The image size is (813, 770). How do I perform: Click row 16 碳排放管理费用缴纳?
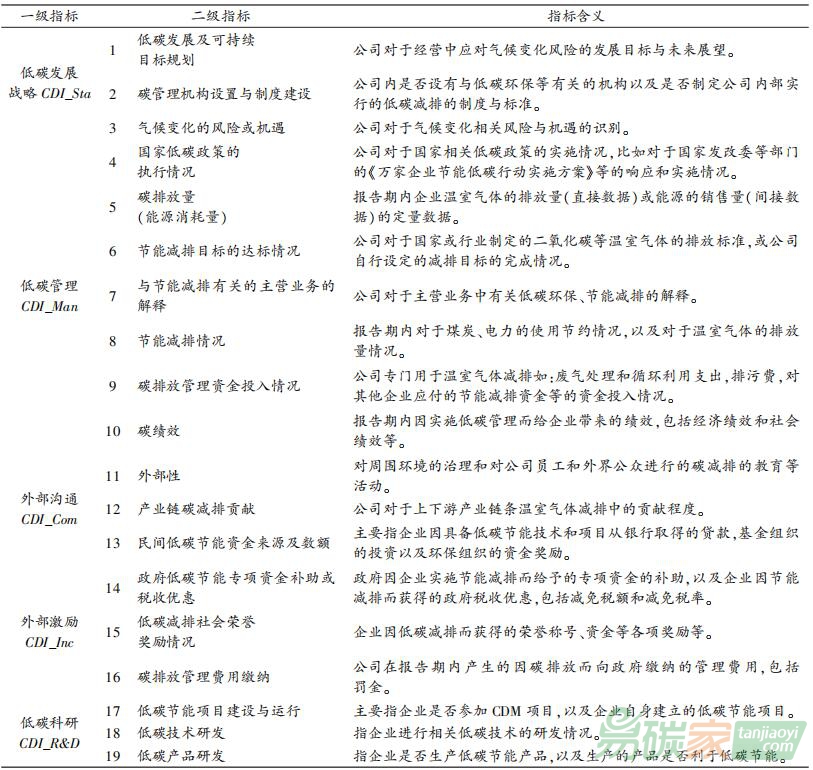pyautogui.click(x=204, y=677)
